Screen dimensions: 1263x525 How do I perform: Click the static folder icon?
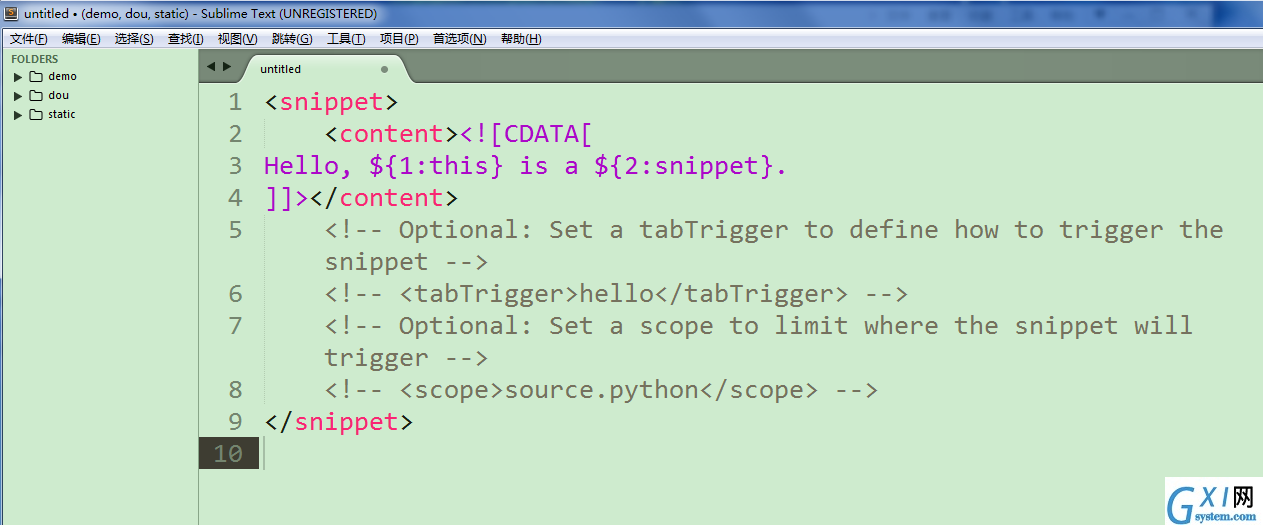coord(36,114)
